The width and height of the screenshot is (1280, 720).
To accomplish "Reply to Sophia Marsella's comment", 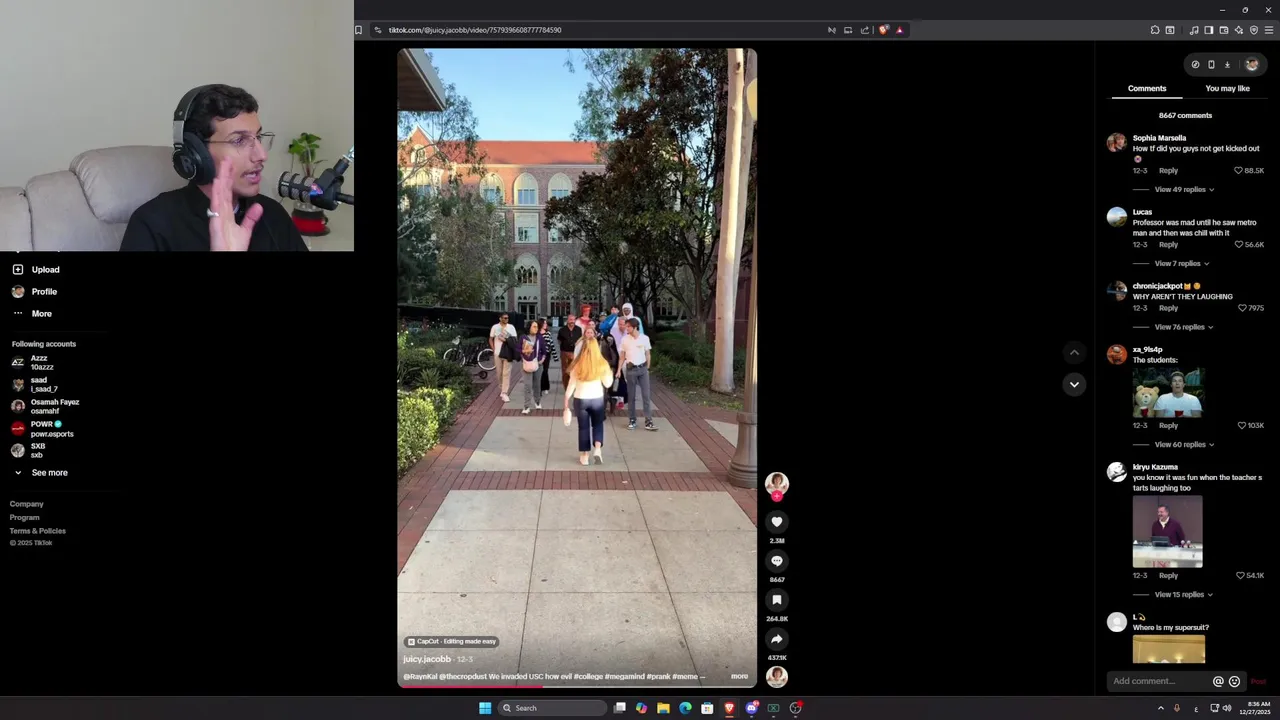I will (1168, 171).
